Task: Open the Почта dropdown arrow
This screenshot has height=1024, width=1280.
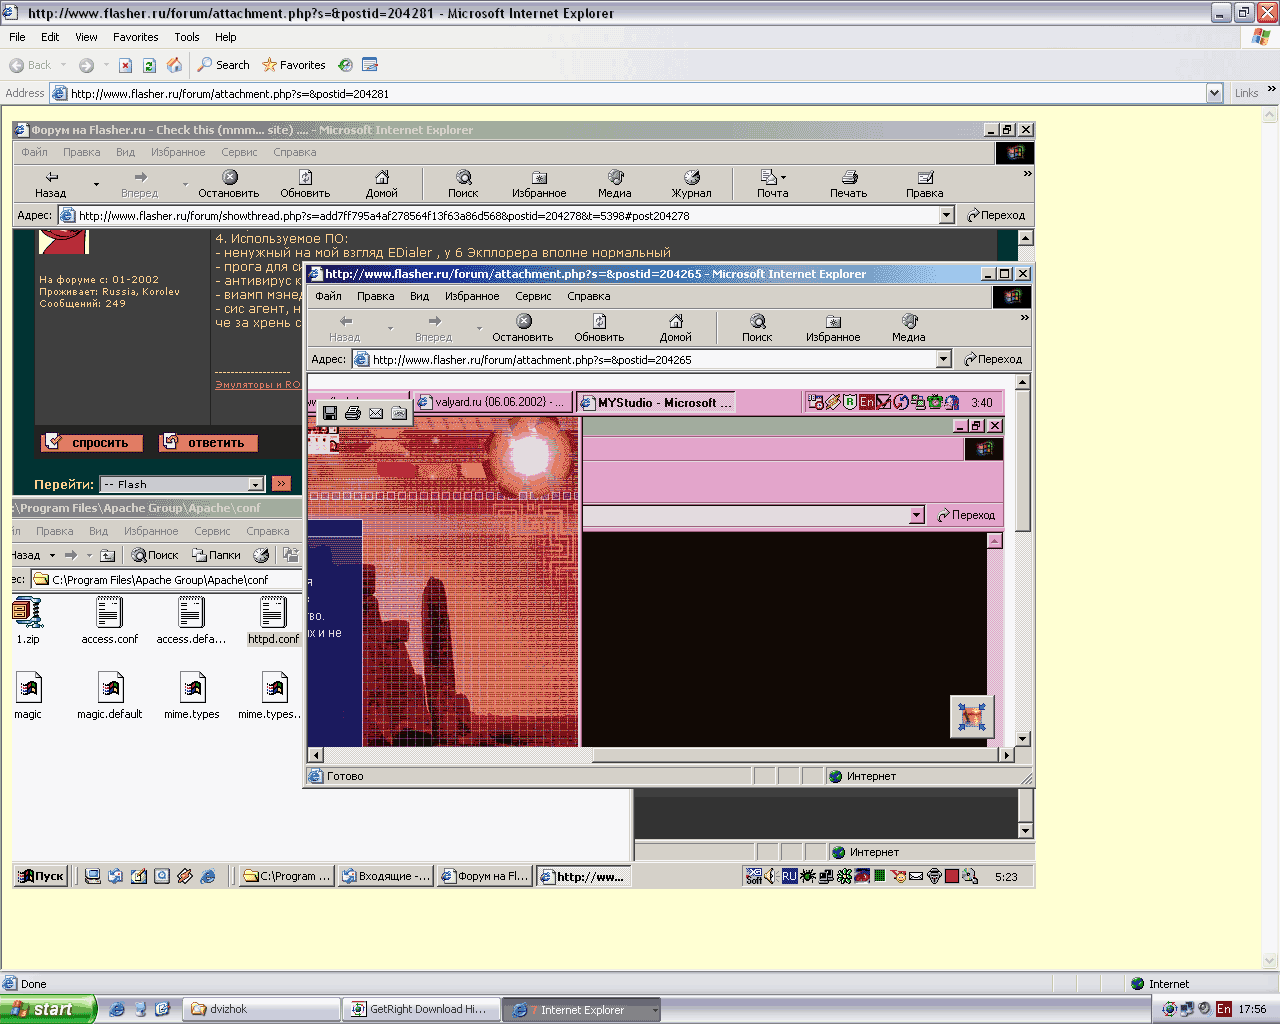Action: point(783,178)
